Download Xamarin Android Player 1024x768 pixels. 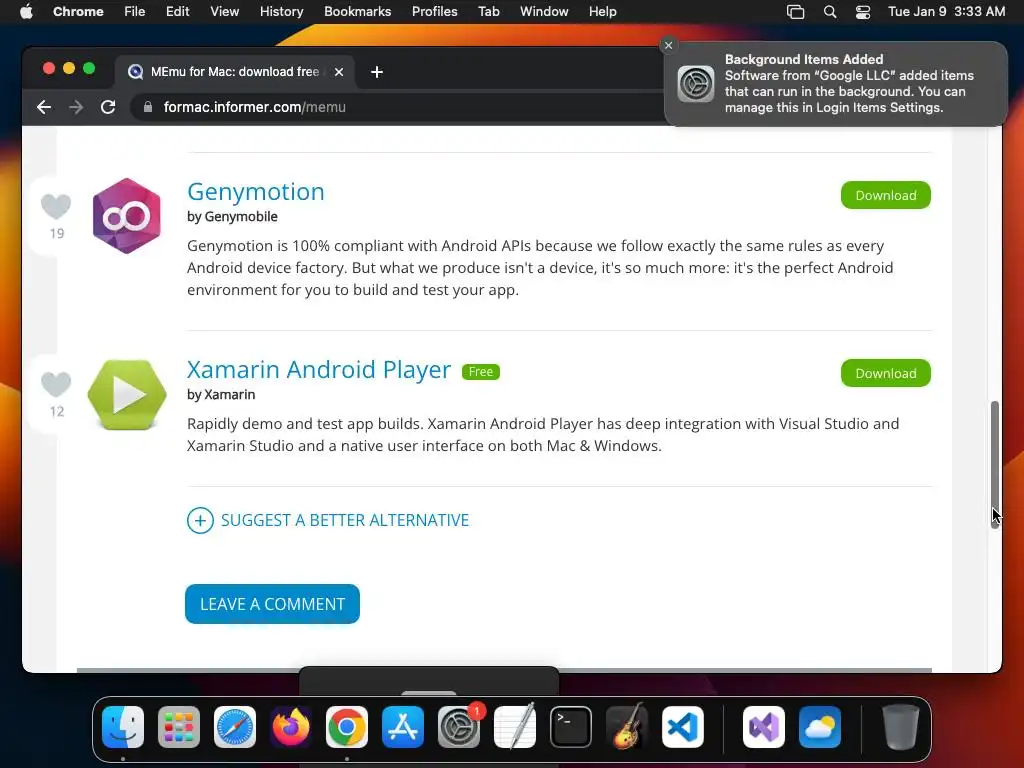point(886,373)
